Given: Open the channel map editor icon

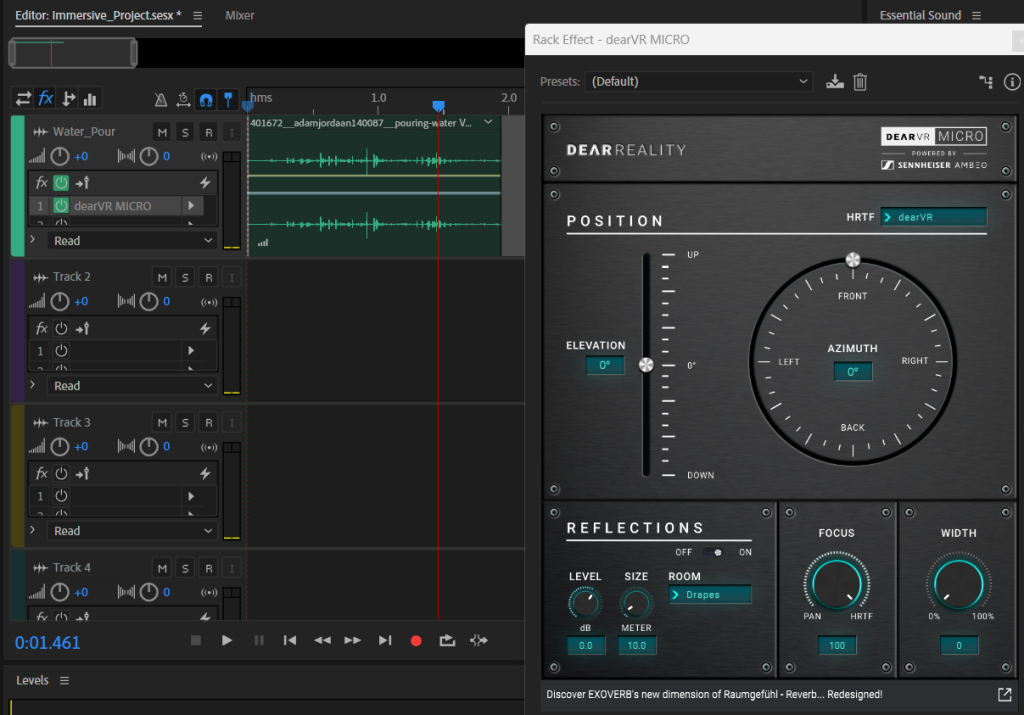Looking at the screenshot, I should coord(985,82).
